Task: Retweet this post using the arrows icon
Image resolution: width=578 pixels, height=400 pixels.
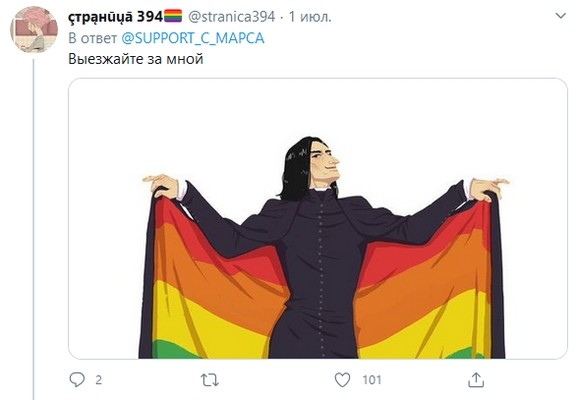Action: click(x=210, y=380)
